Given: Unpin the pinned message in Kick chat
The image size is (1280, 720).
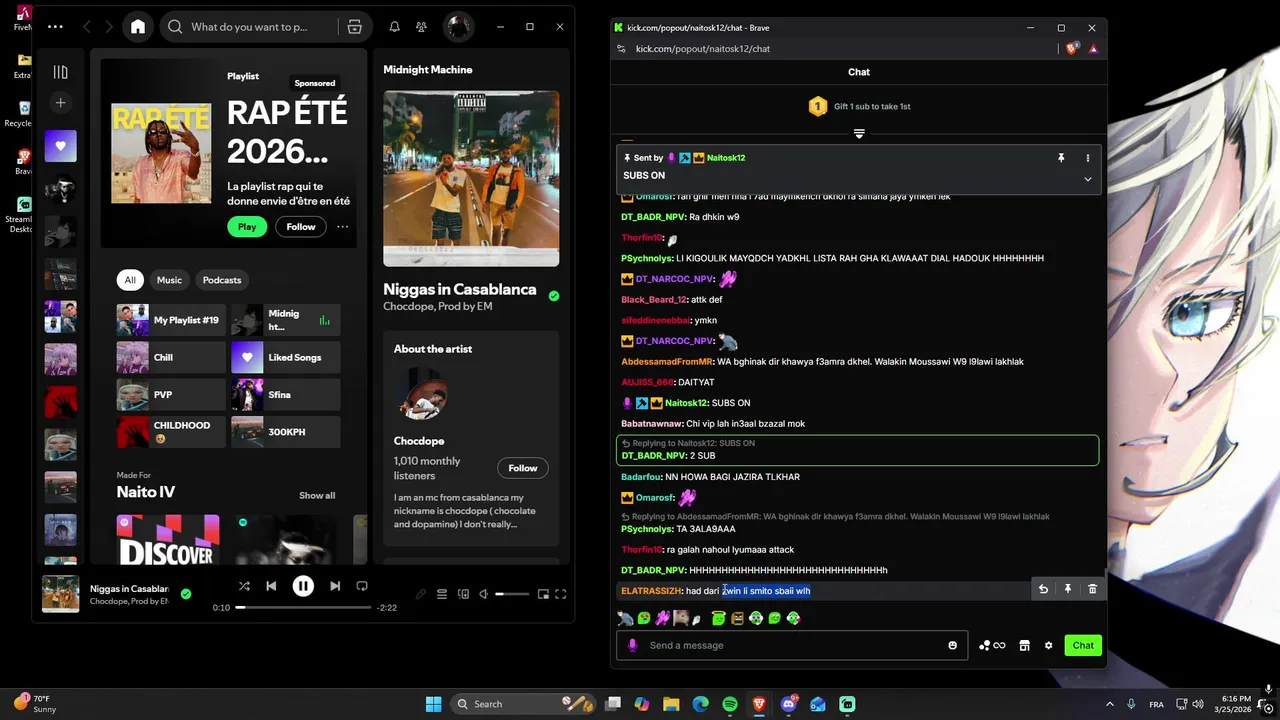Looking at the screenshot, I should click(1061, 158).
